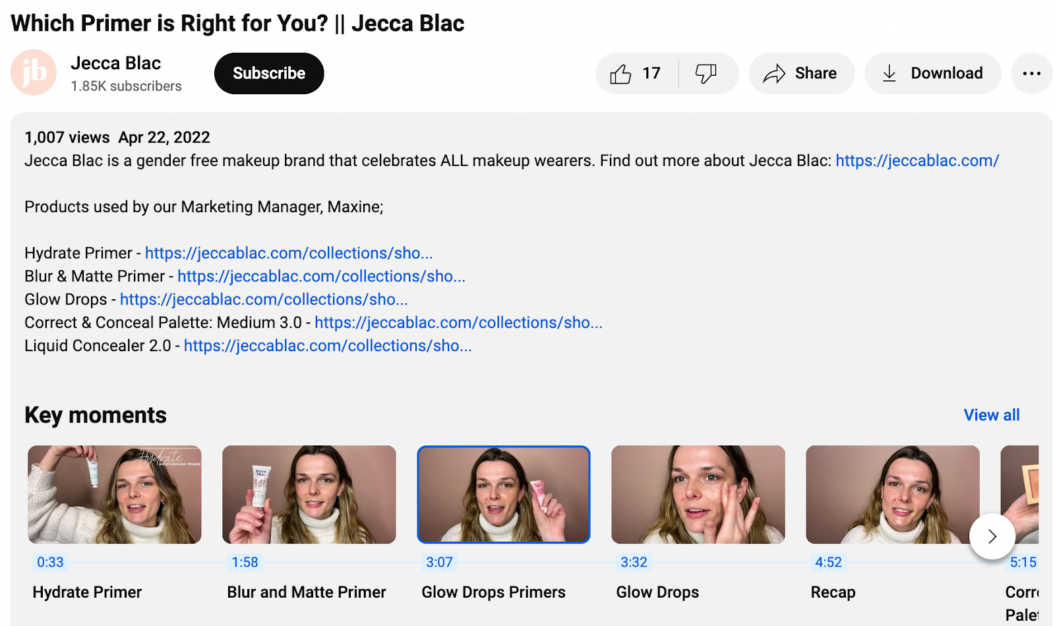1055x626 pixels.
Task: Follow the Glow Drops product link
Action: pos(264,299)
